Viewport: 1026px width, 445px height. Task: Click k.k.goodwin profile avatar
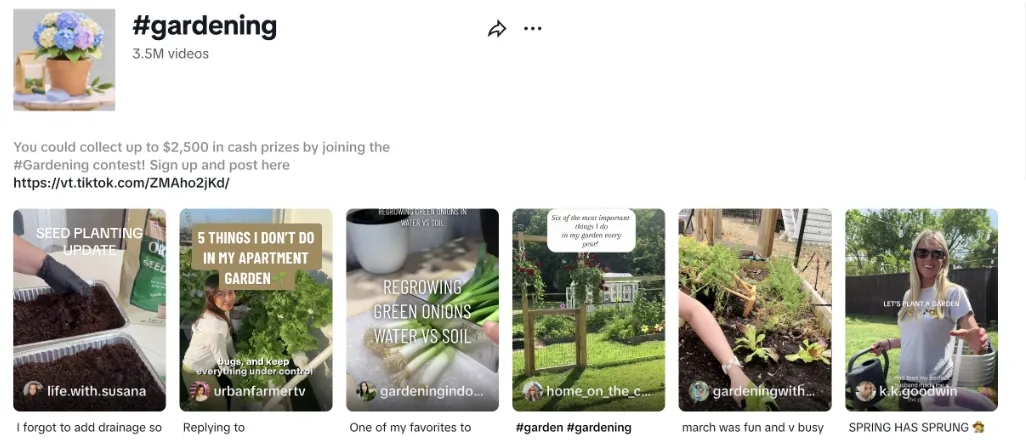[x=865, y=391]
